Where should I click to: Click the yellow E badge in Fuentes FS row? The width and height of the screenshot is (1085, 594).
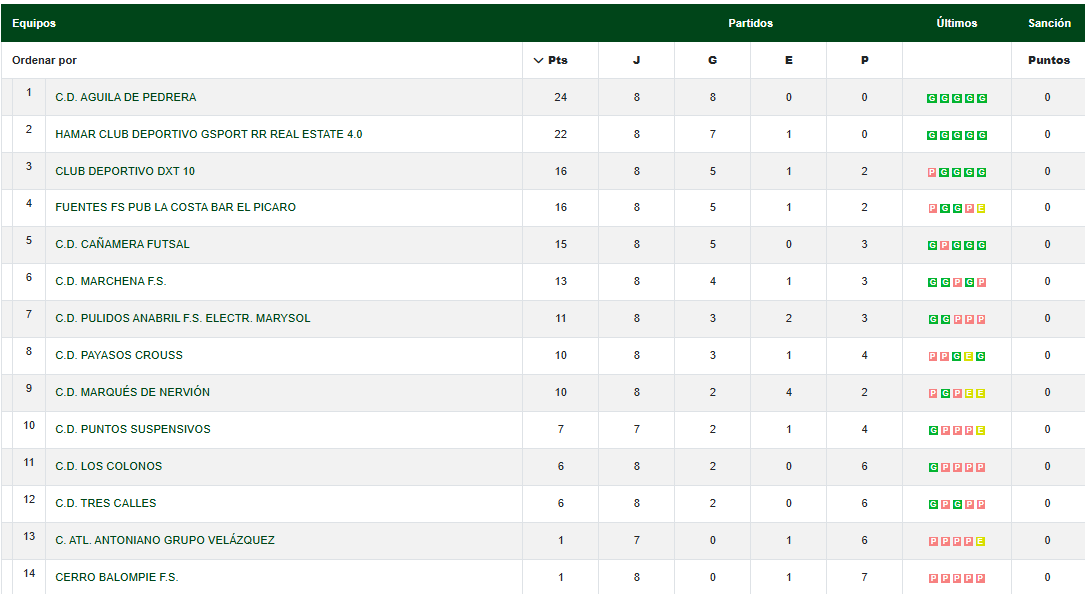coord(982,209)
